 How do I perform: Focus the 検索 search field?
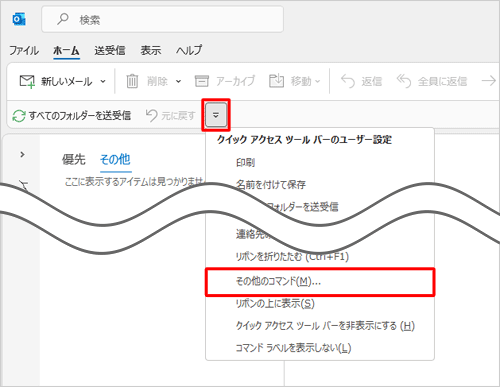[x=162, y=19]
